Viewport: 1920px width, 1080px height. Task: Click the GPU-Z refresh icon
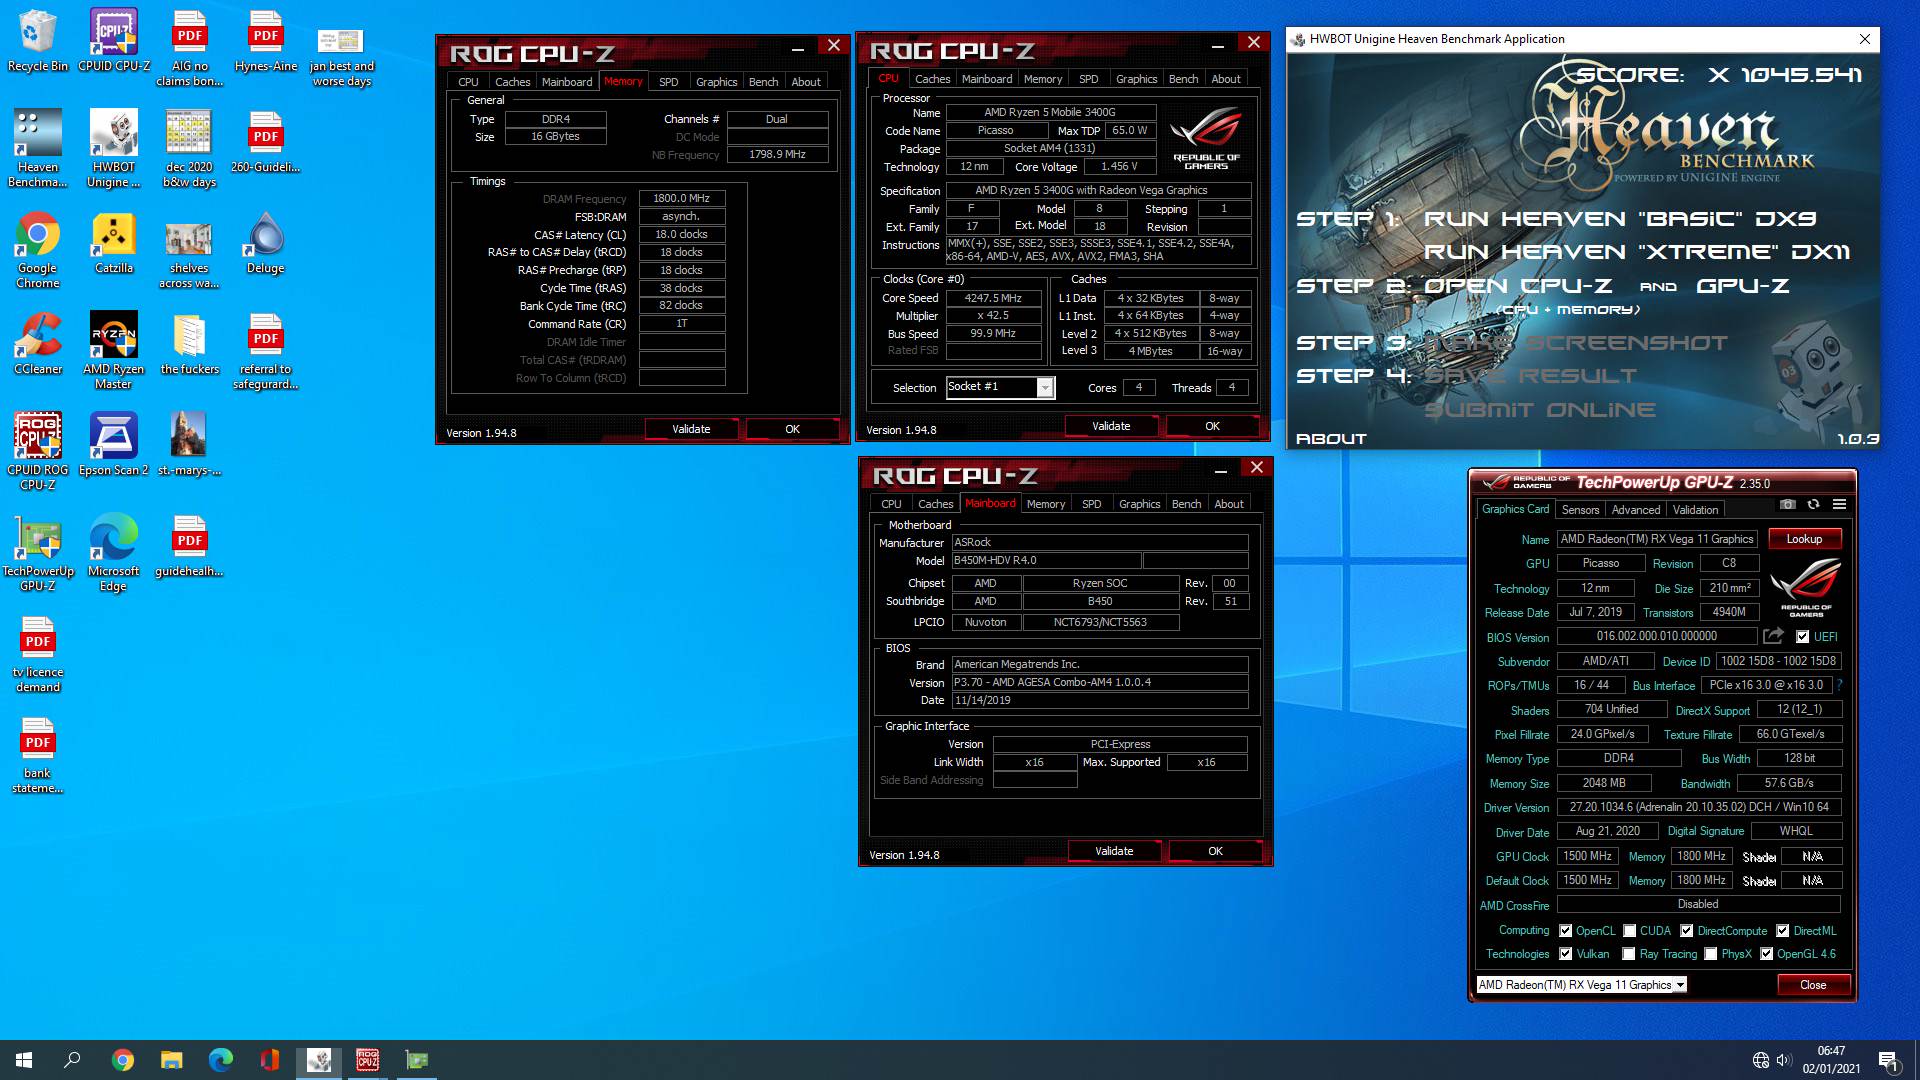pyautogui.click(x=1813, y=505)
